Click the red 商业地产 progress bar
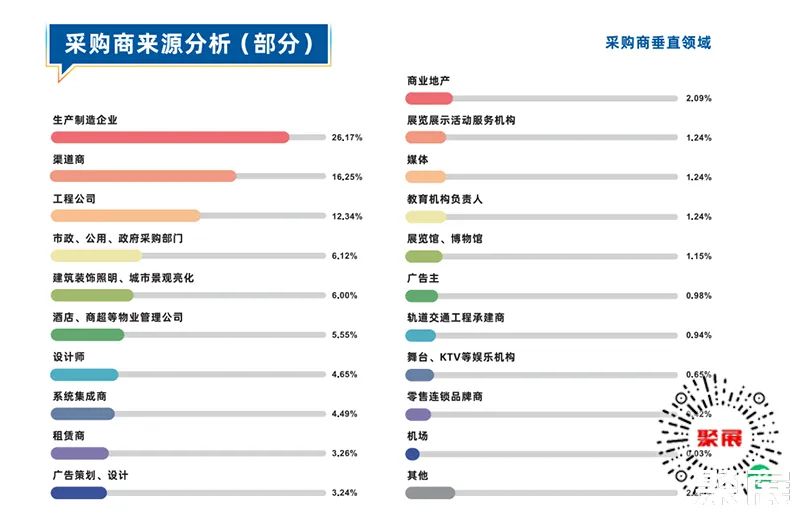801x515 pixels. (x=429, y=98)
